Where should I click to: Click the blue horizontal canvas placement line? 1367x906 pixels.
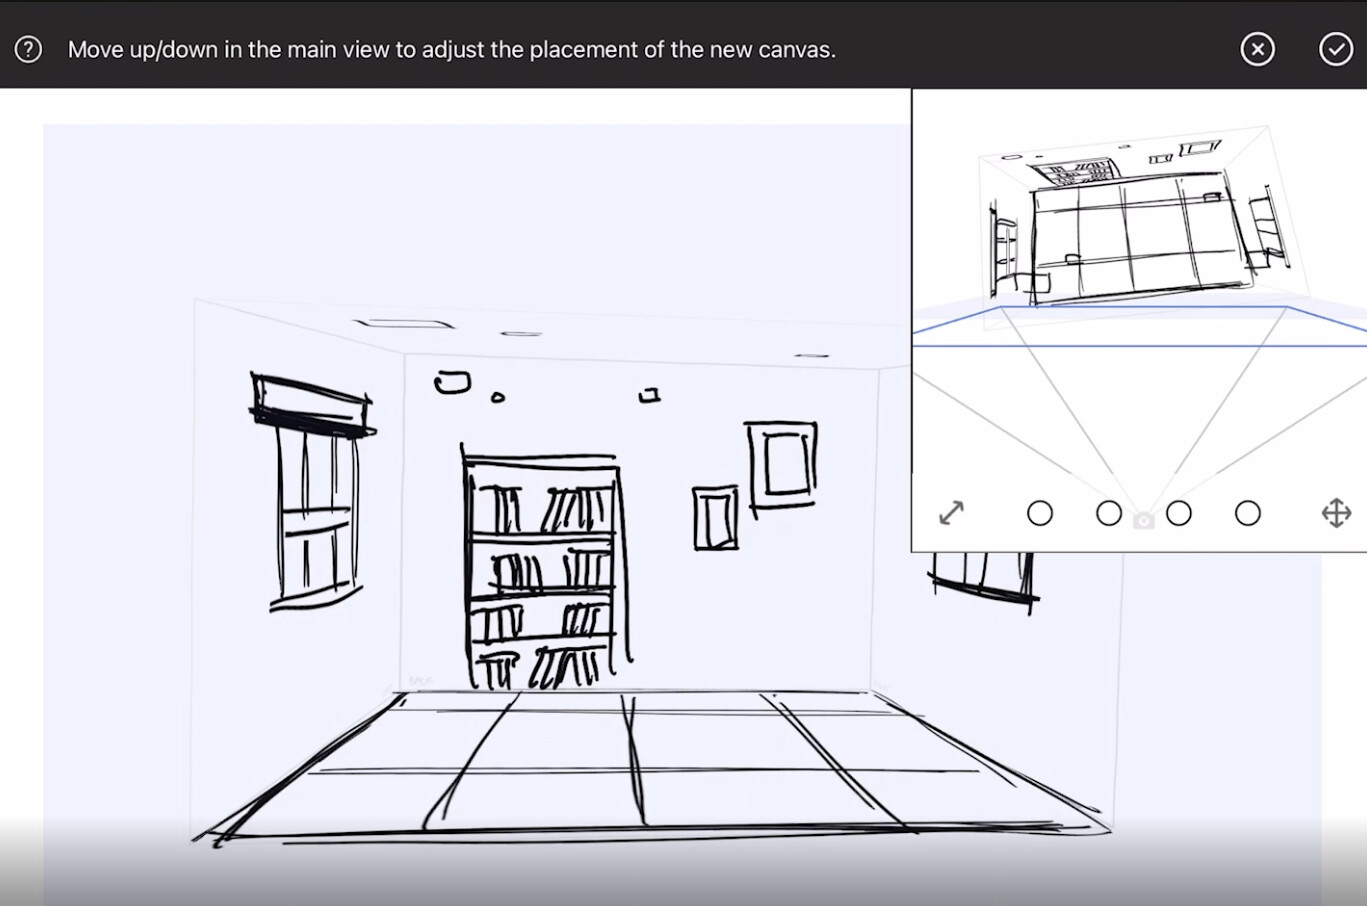(1139, 346)
